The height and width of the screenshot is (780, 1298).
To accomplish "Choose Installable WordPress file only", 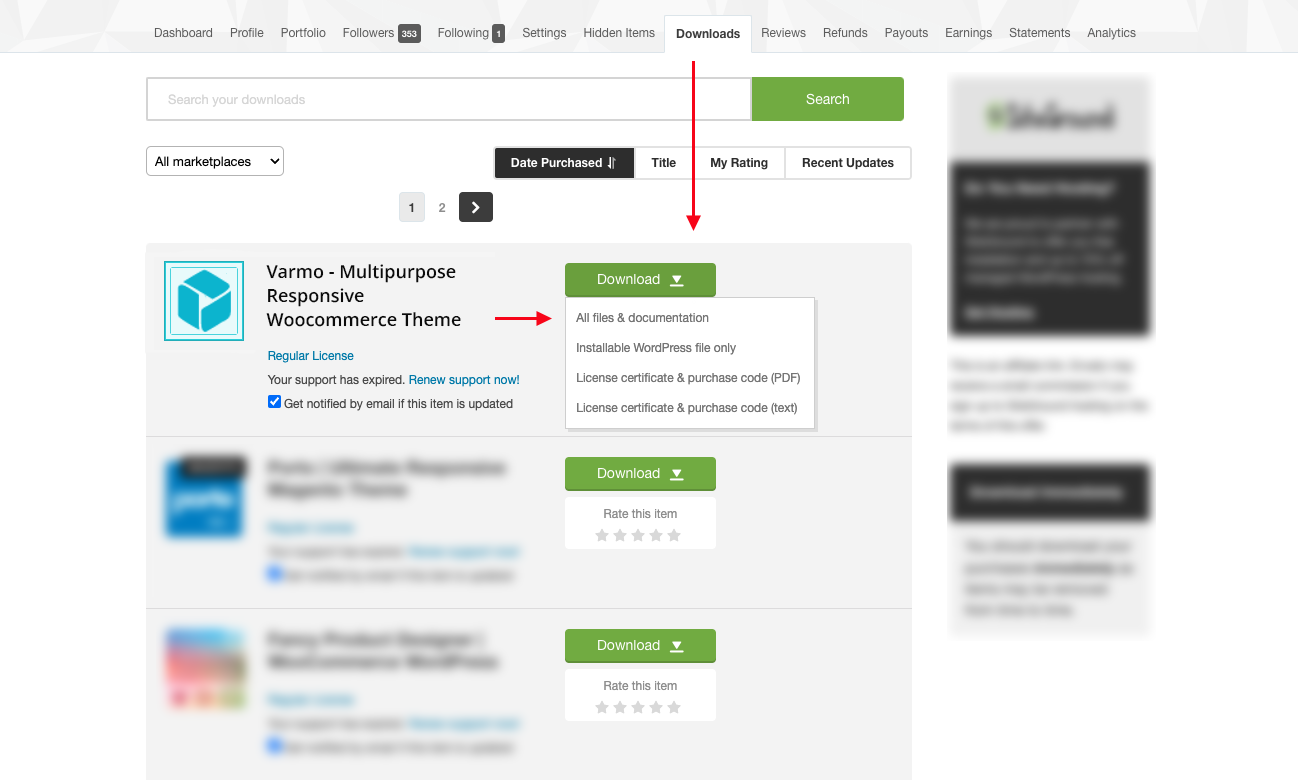I will 656,348.
